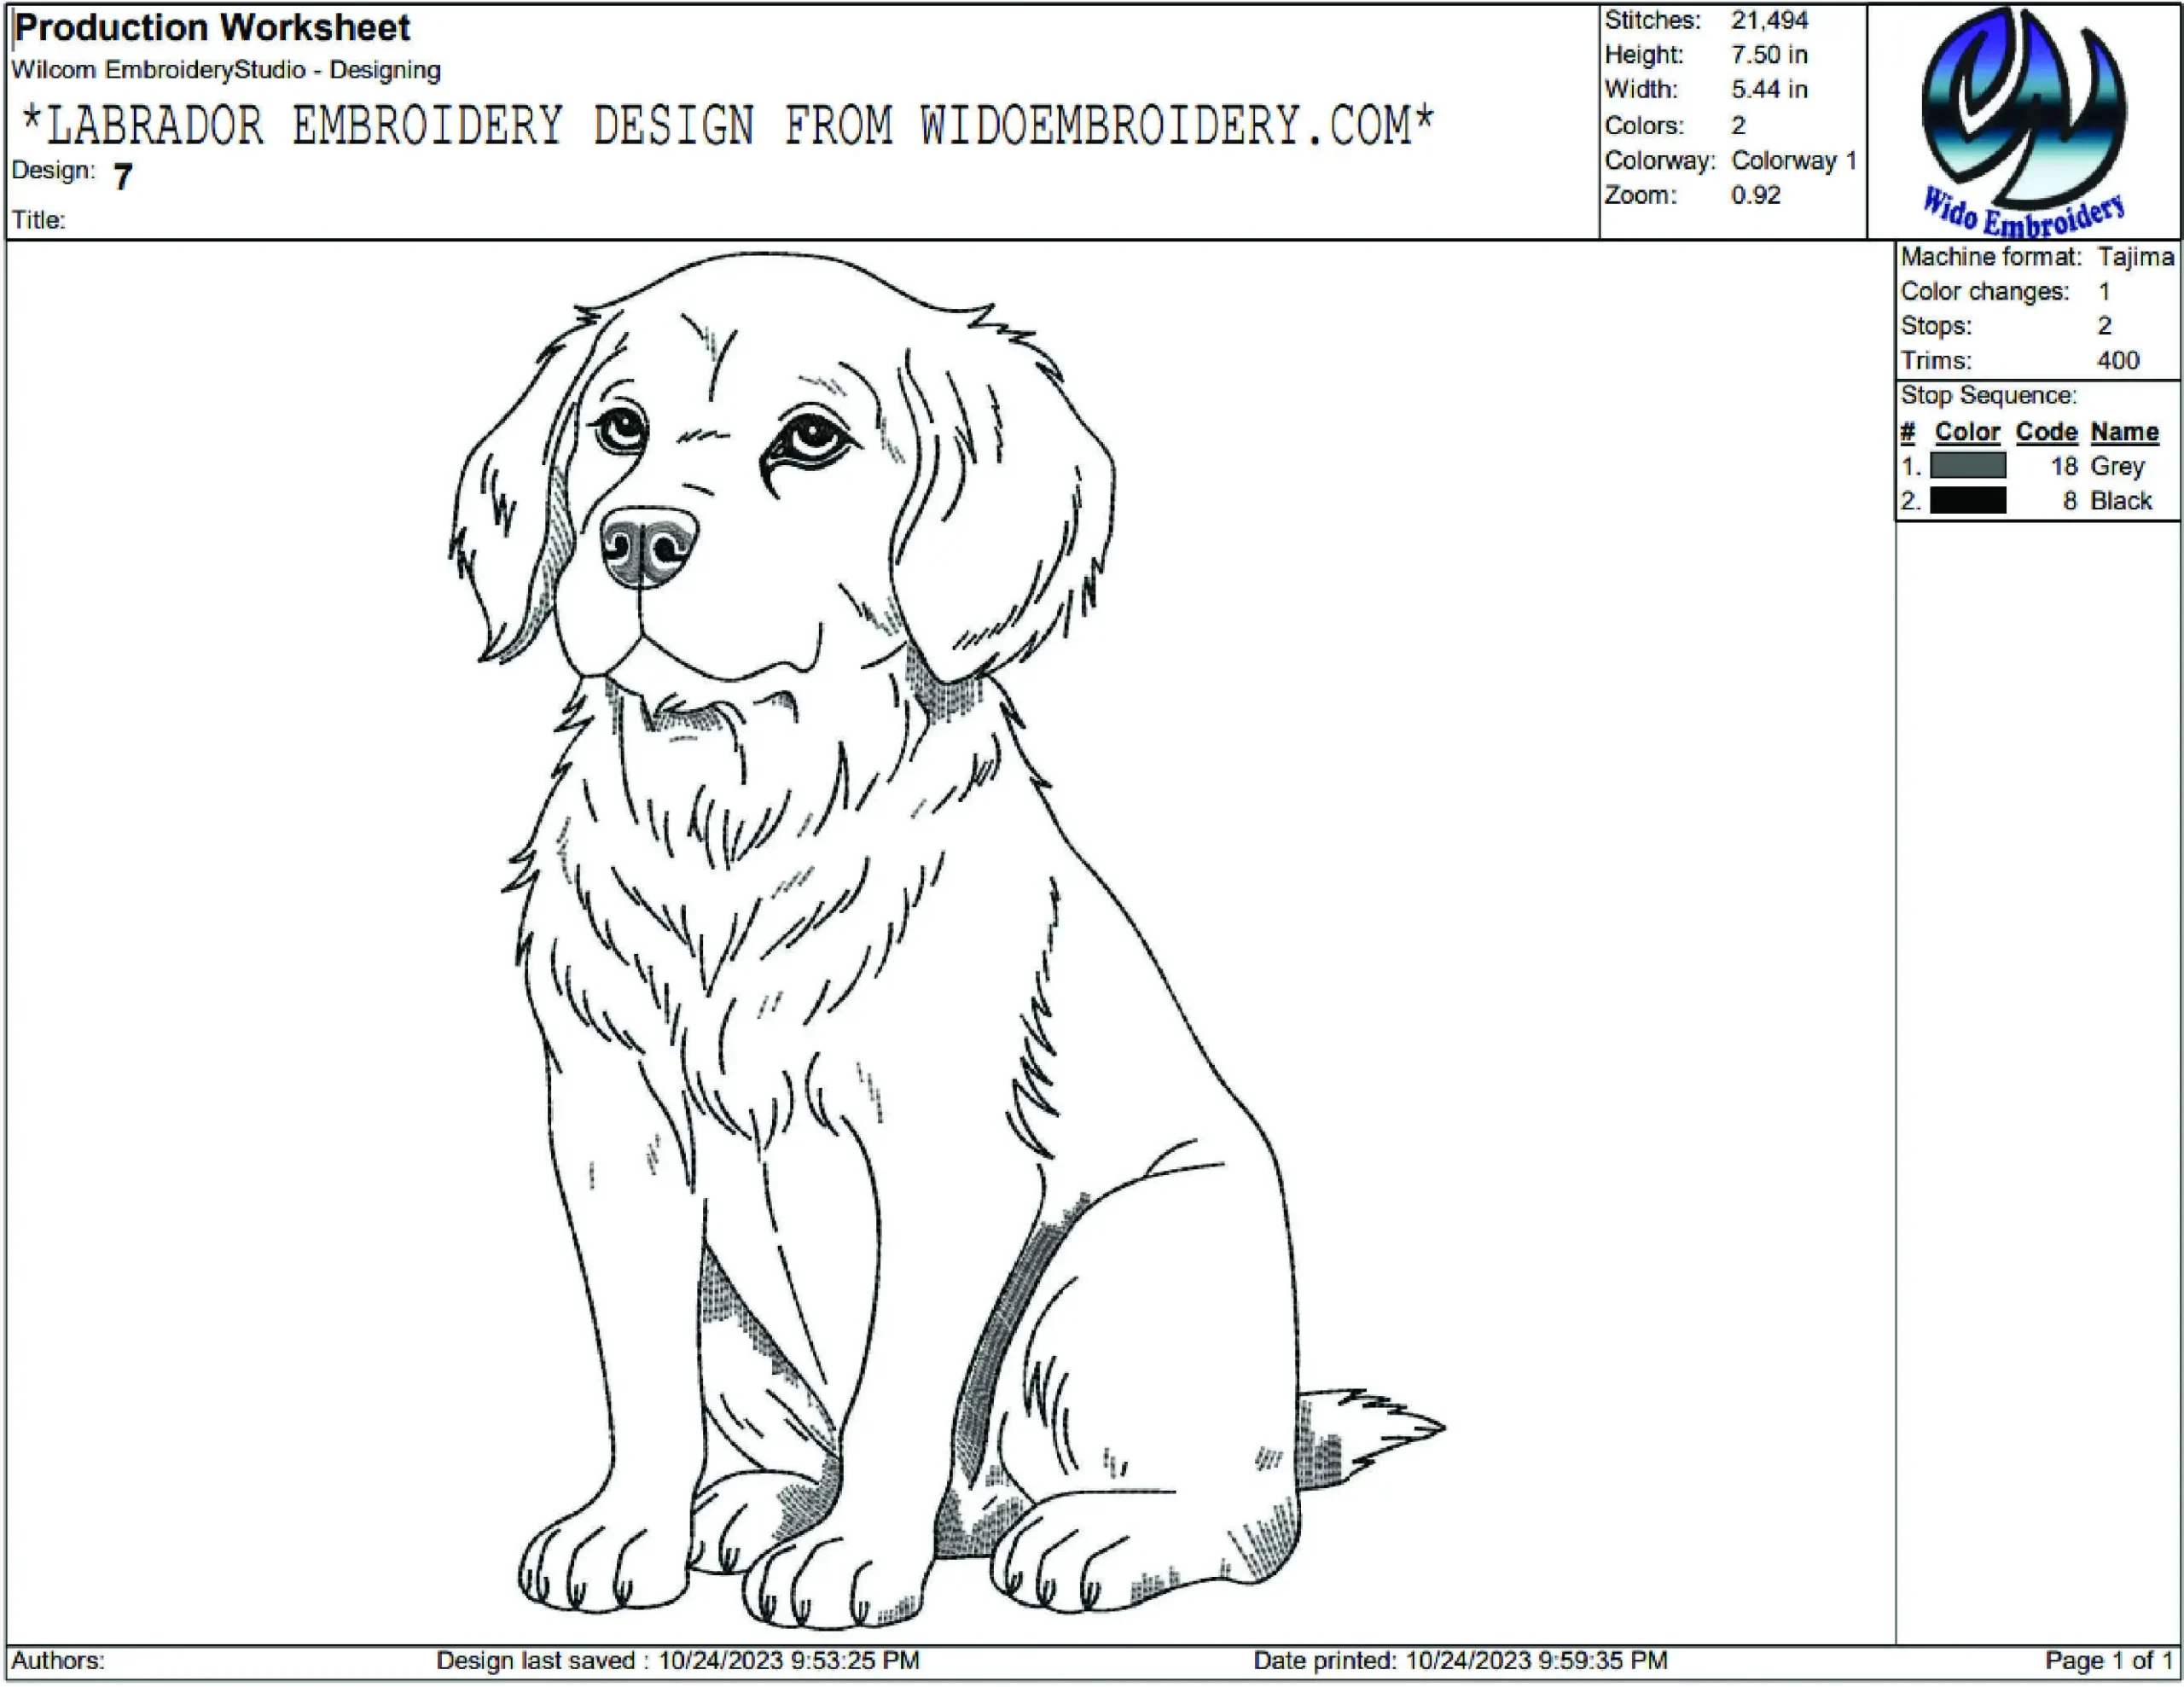This screenshot has width=2184, height=1687.
Task: Click the 'Stops:' label
Action: tap(1936, 326)
